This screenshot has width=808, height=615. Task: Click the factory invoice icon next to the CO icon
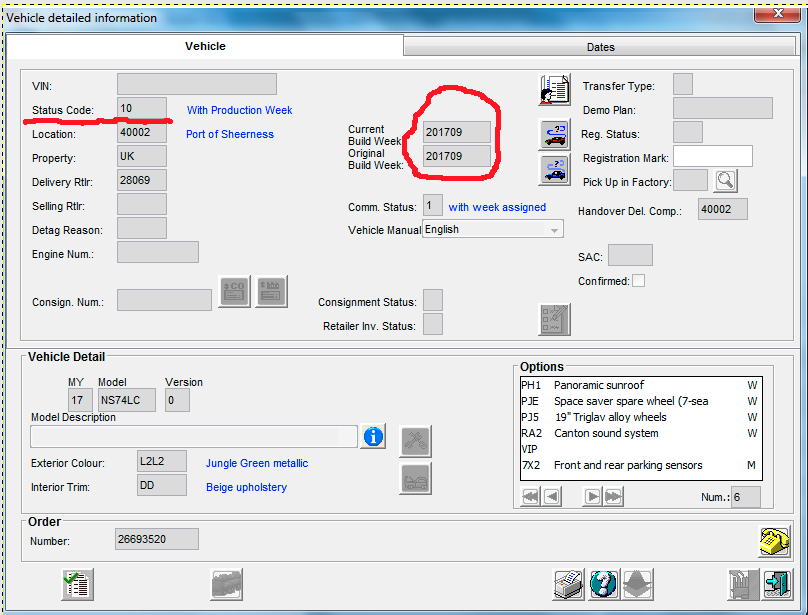[x=271, y=291]
